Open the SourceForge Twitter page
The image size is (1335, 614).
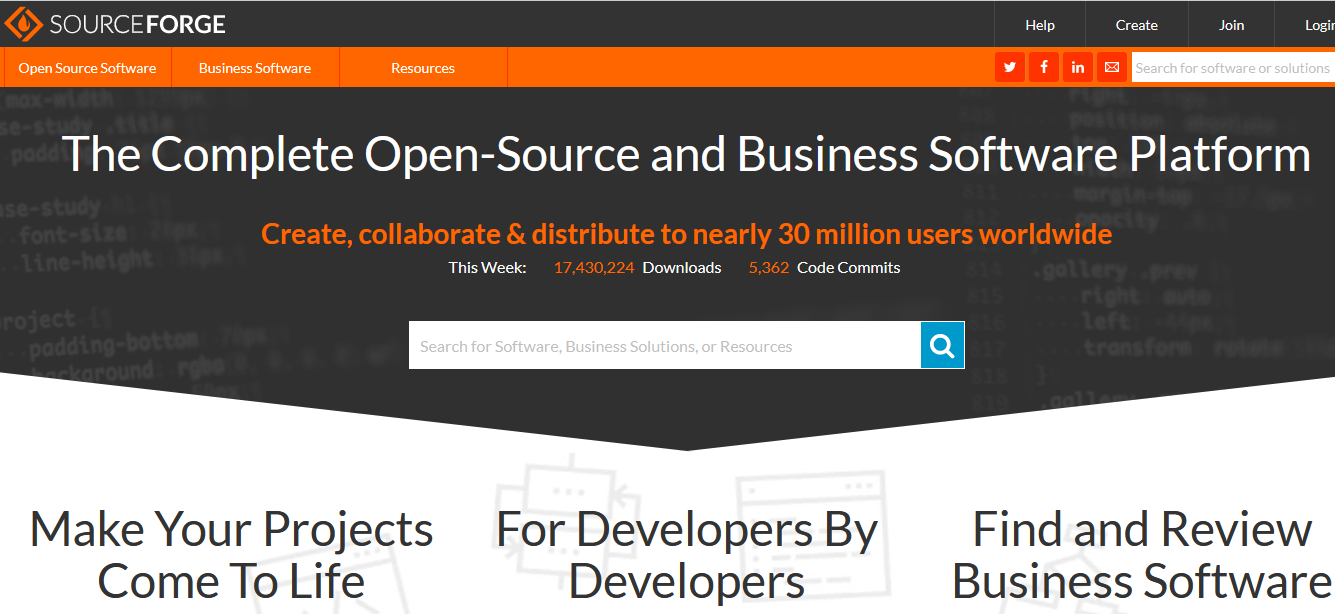click(1010, 68)
